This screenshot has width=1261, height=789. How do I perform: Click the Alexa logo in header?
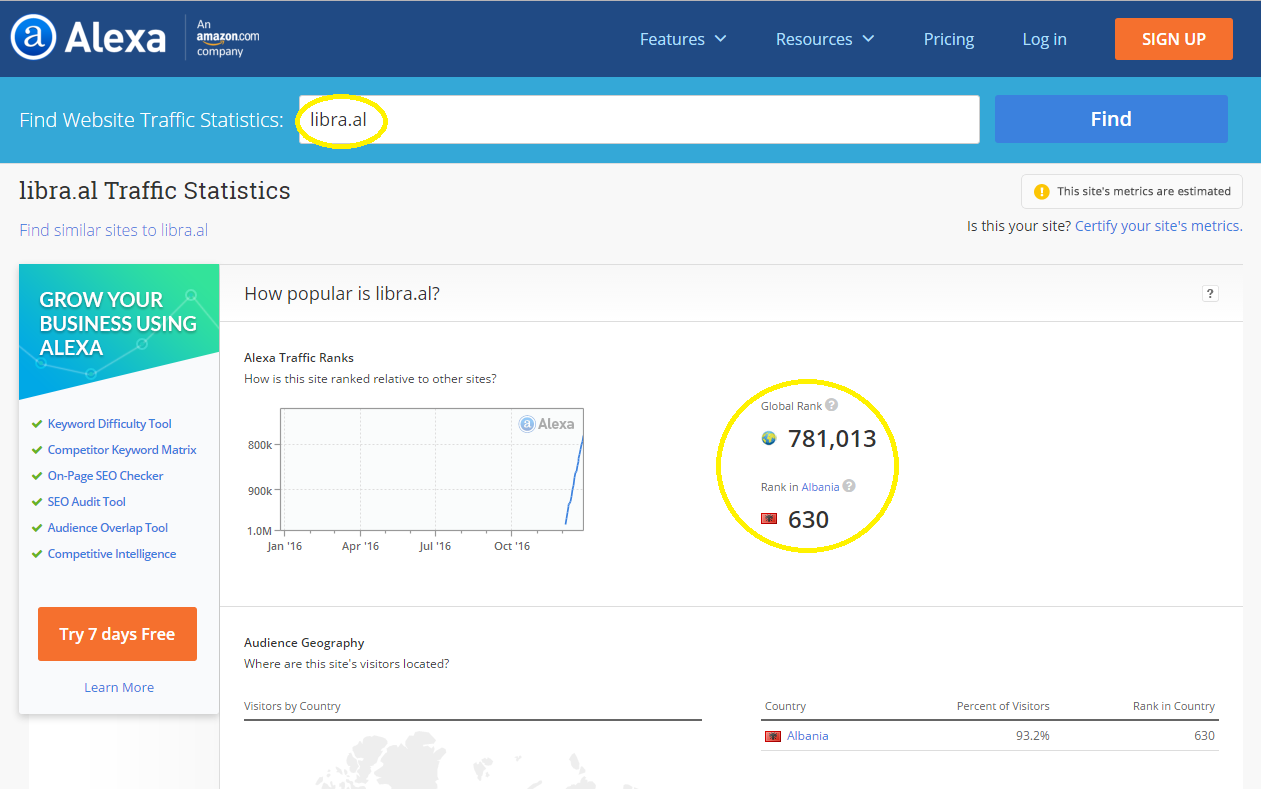coord(88,38)
